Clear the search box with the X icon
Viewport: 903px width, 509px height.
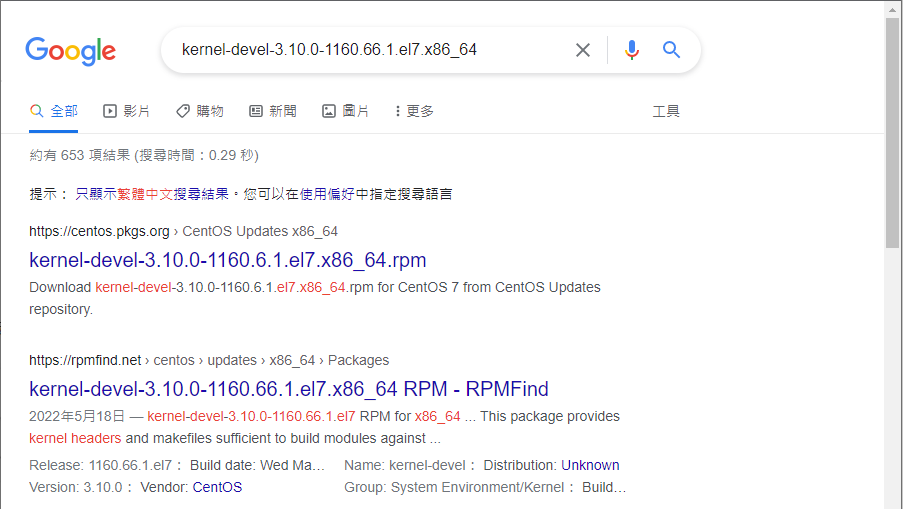click(x=583, y=50)
